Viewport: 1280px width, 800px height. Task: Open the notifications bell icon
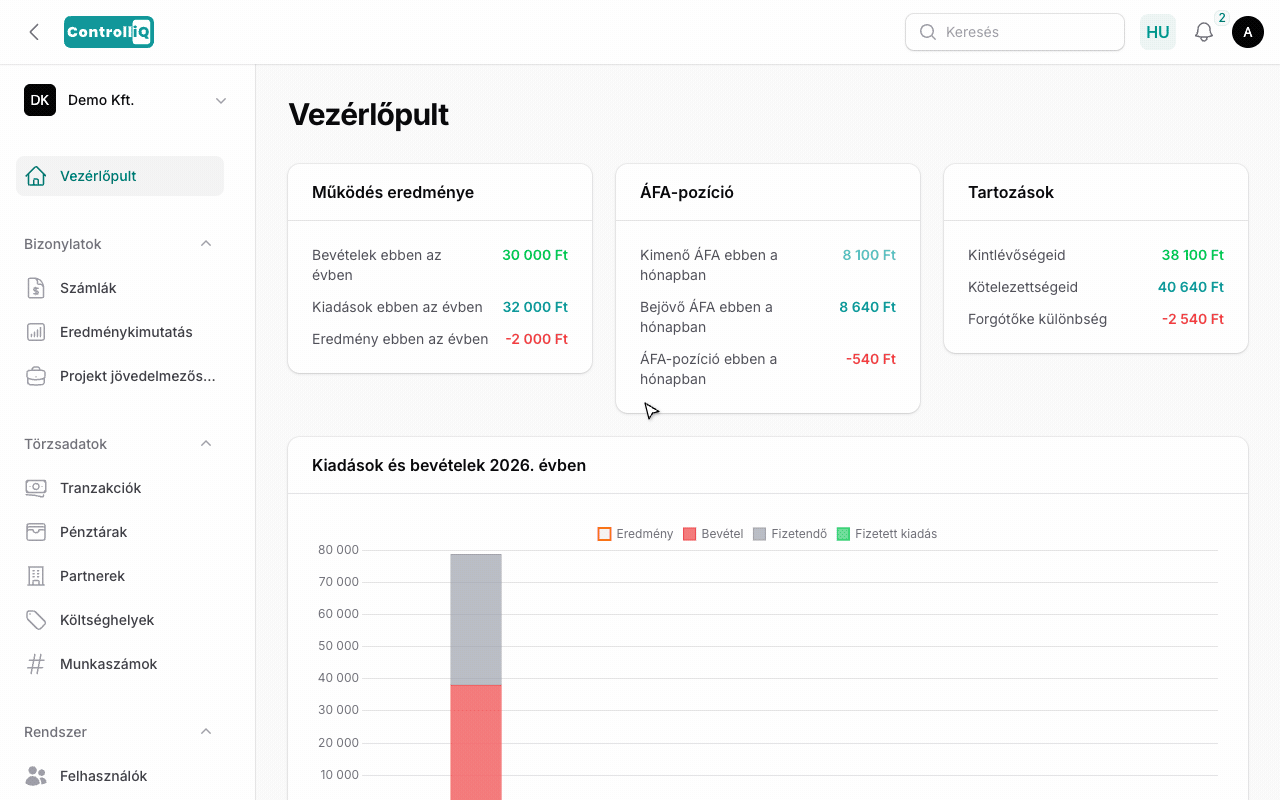(x=1204, y=32)
